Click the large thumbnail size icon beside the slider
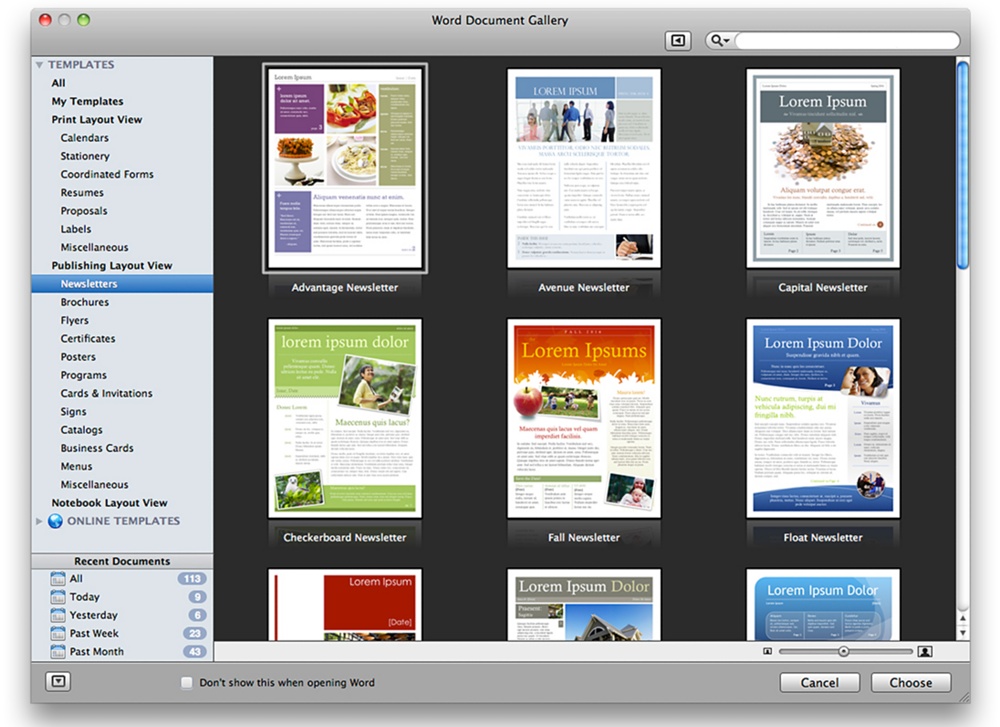The height and width of the screenshot is (727, 1000). click(922, 650)
